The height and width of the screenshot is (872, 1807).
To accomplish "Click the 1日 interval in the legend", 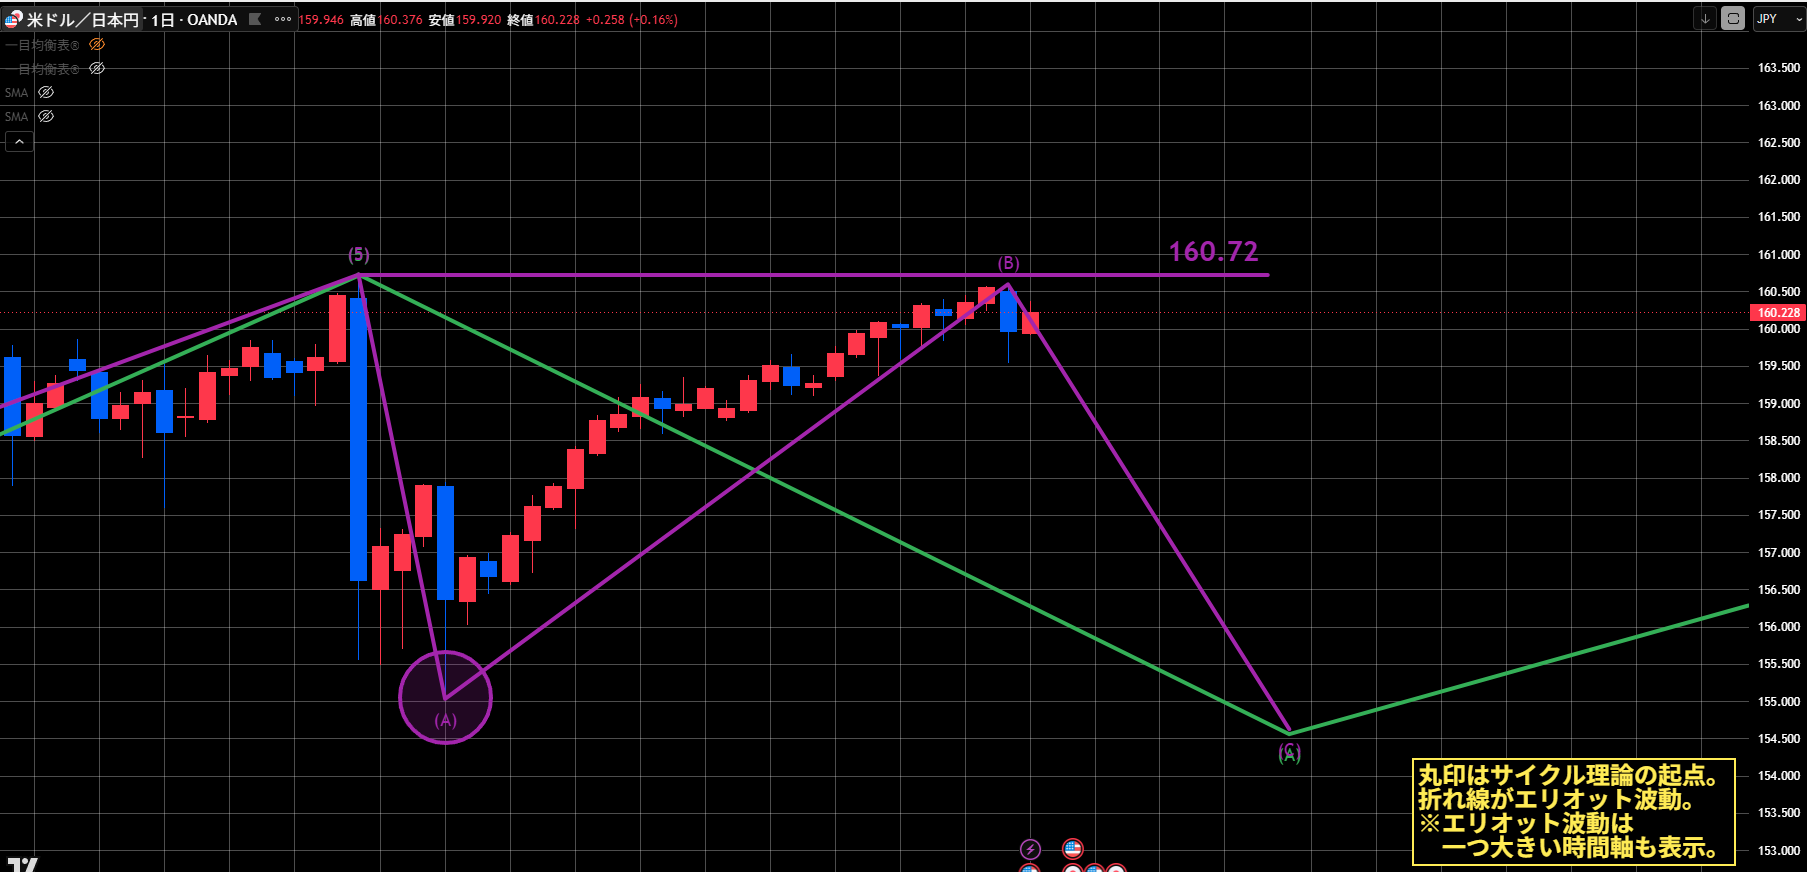I will [163, 20].
